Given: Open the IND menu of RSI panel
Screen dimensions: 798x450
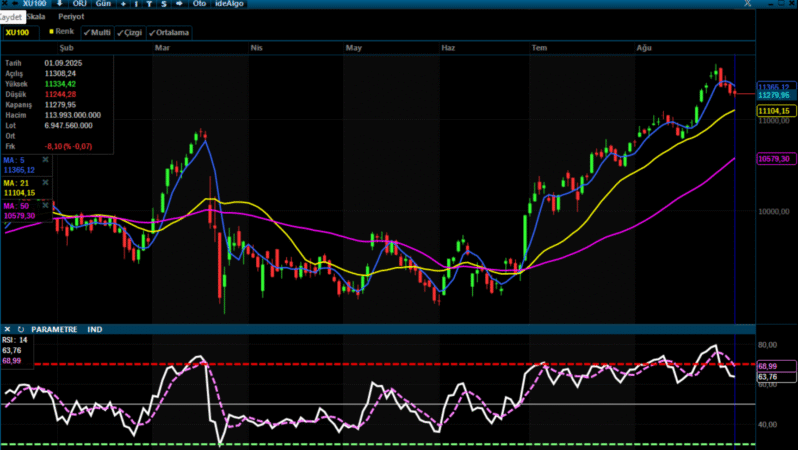Looking at the screenshot, I should [95, 329].
